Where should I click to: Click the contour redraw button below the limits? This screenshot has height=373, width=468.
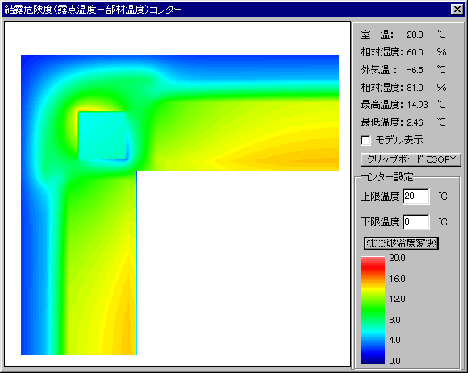(x=401, y=243)
